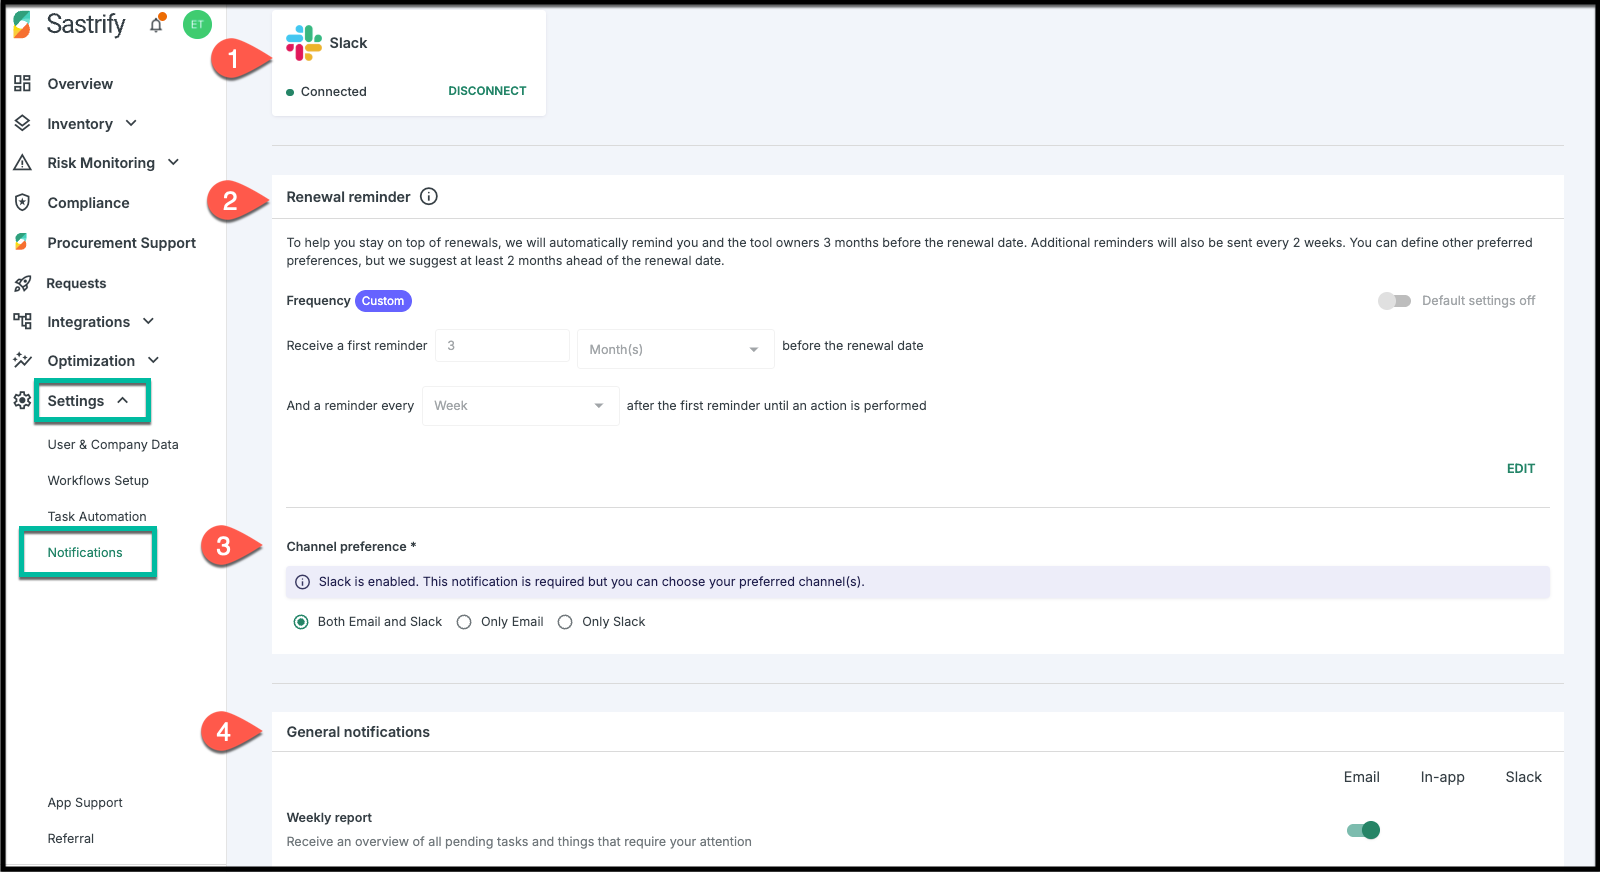Select Only Email radio option
This screenshot has width=1600, height=872.
point(464,622)
